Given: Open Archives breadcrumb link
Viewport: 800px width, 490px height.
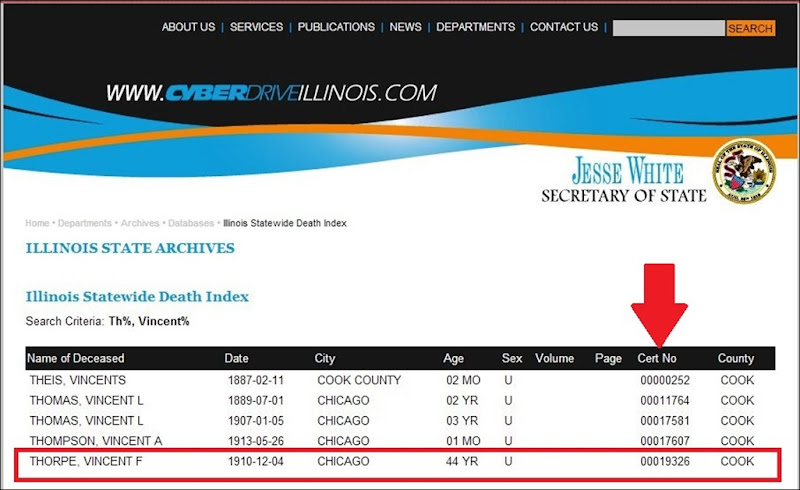Looking at the screenshot, I should tap(140, 223).
